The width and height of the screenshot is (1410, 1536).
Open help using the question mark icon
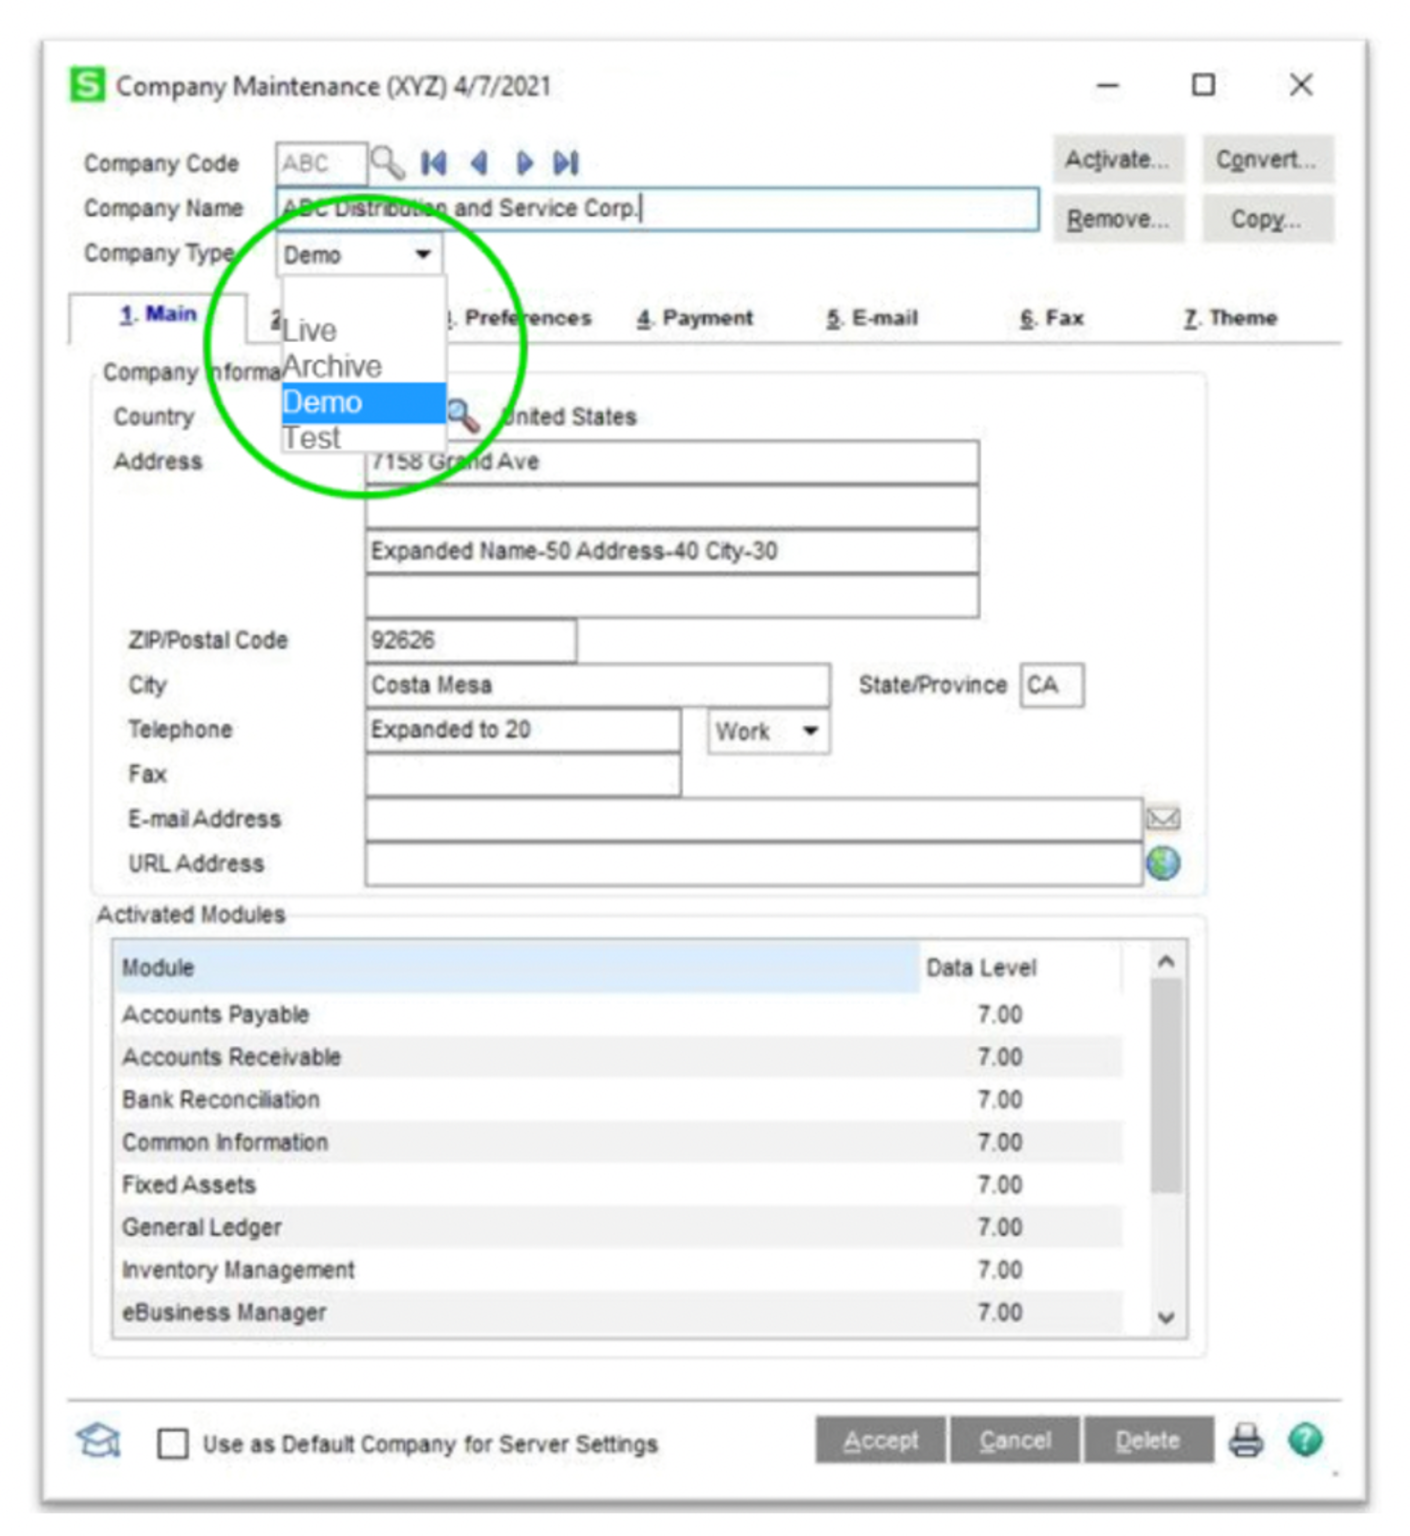1305,1440
